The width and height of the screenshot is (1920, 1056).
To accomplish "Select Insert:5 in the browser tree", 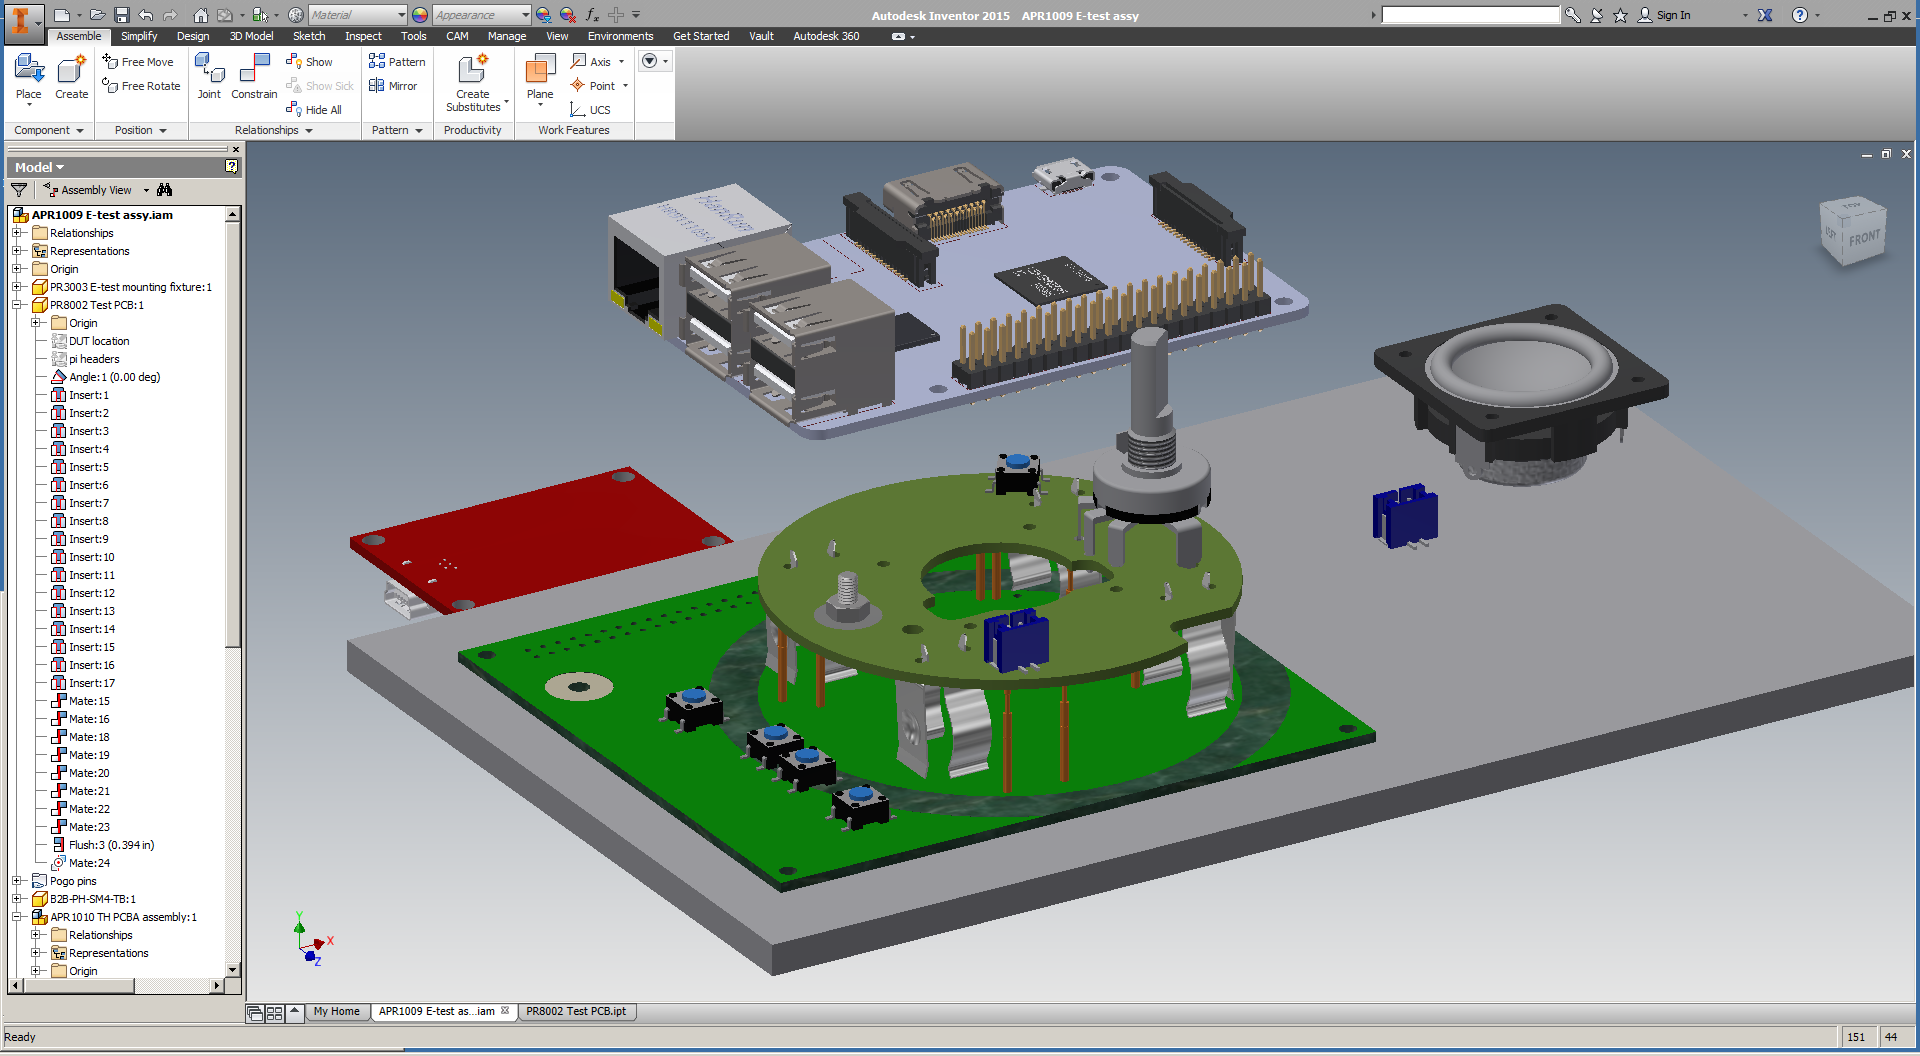I will (89, 467).
